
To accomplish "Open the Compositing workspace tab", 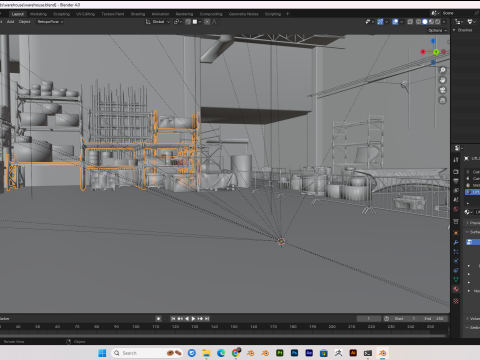I will click(211, 14).
